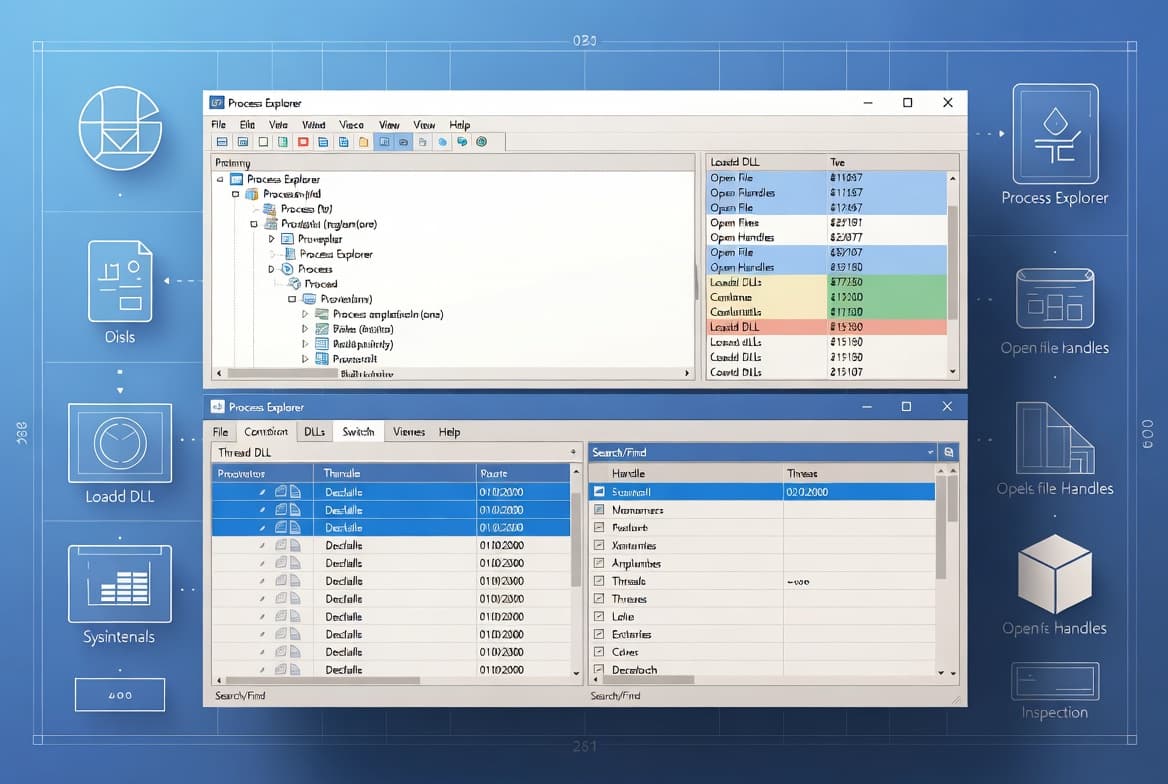Toggle the Cdres checkbox
The width and height of the screenshot is (1168, 784).
click(599, 652)
